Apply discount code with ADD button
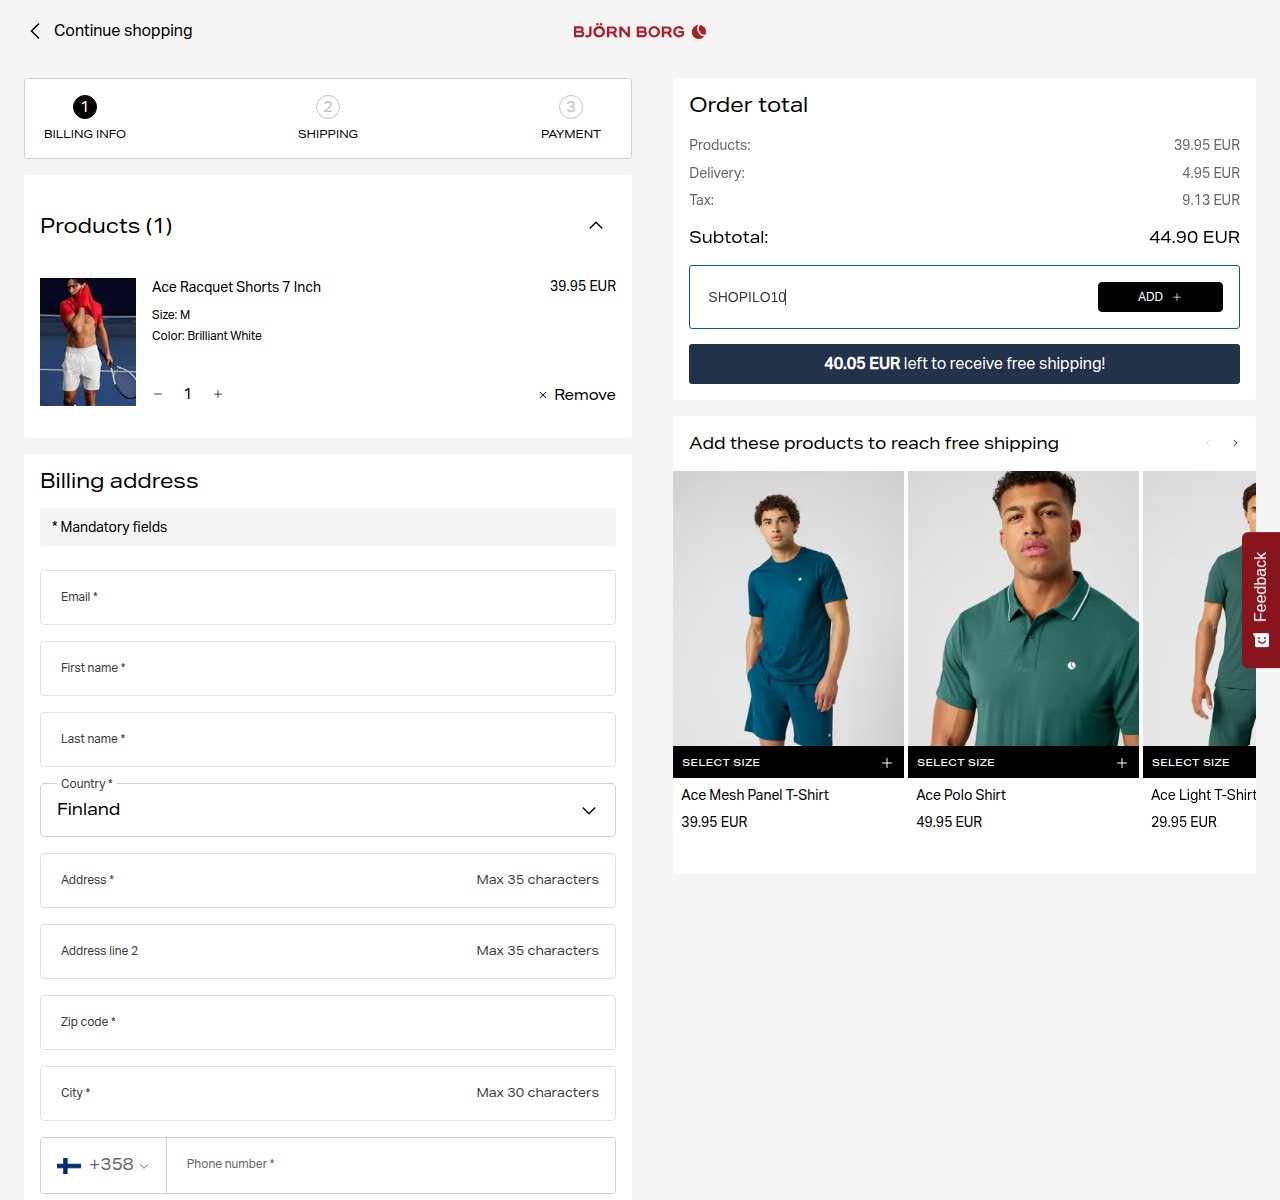 point(1160,297)
